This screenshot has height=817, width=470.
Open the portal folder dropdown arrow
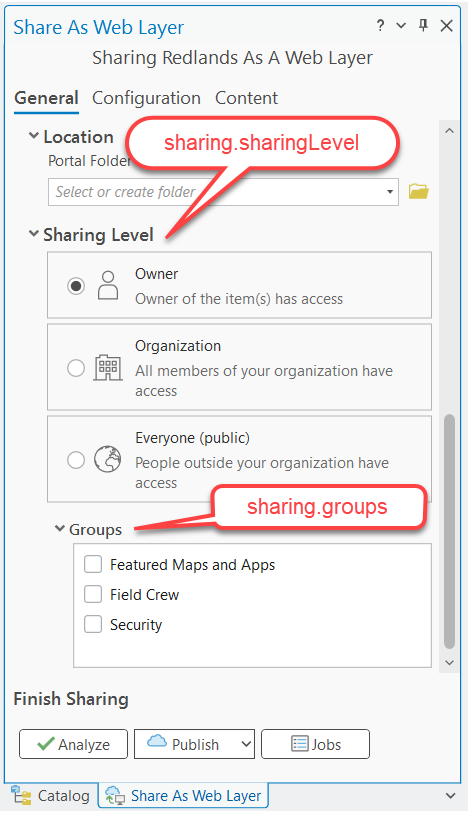click(x=390, y=192)
